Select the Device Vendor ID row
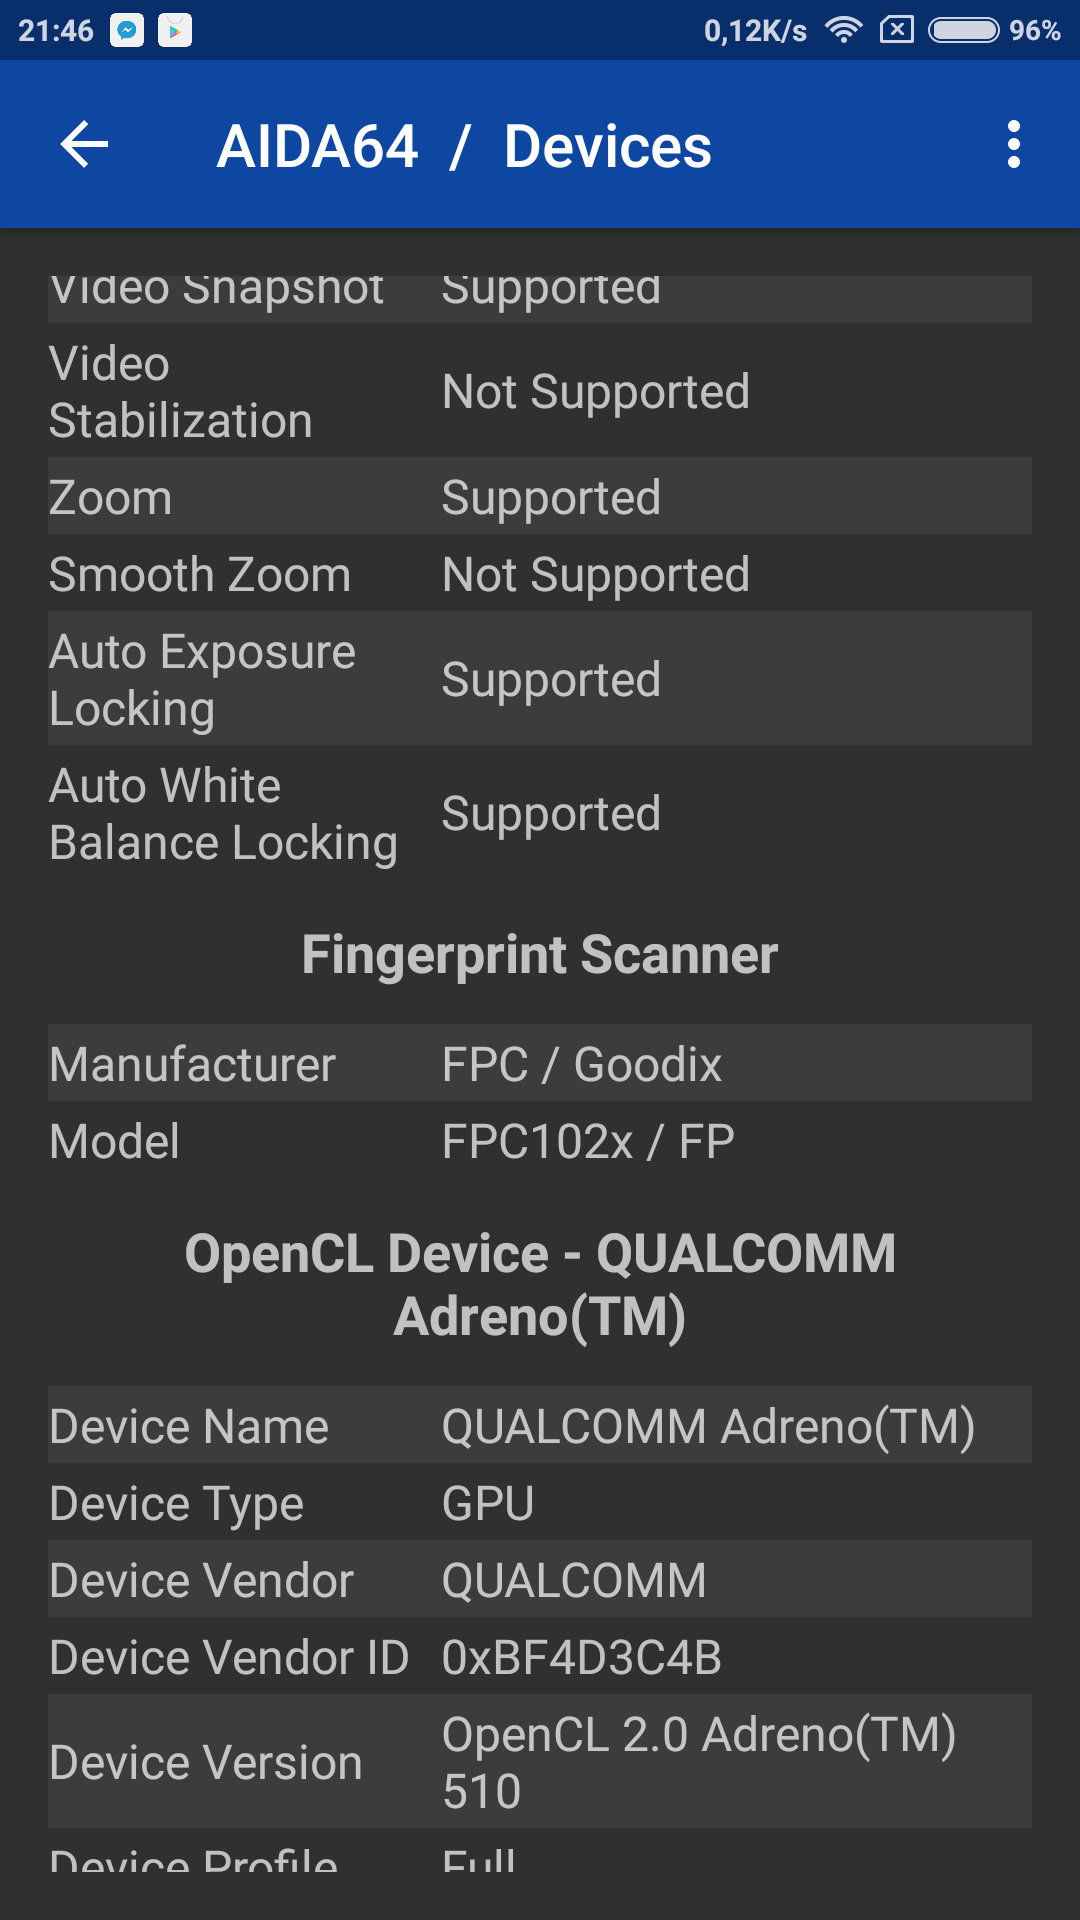The width and height of the screenshot is (1080, 1920). pos(540,1657)
